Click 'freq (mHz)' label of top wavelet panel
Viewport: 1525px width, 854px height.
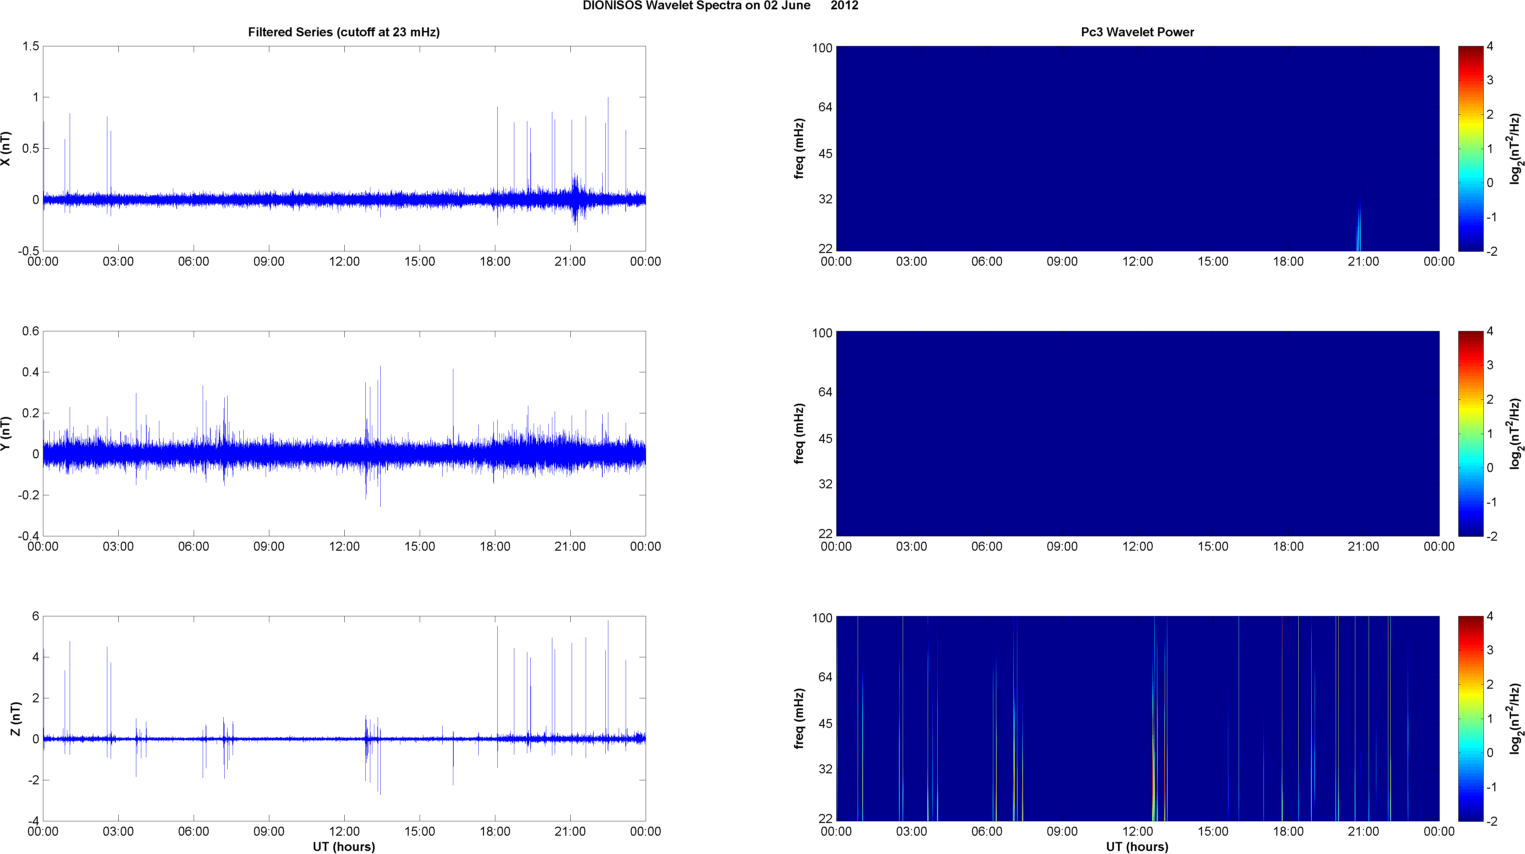pyautogui.click(x=800, y=149)
